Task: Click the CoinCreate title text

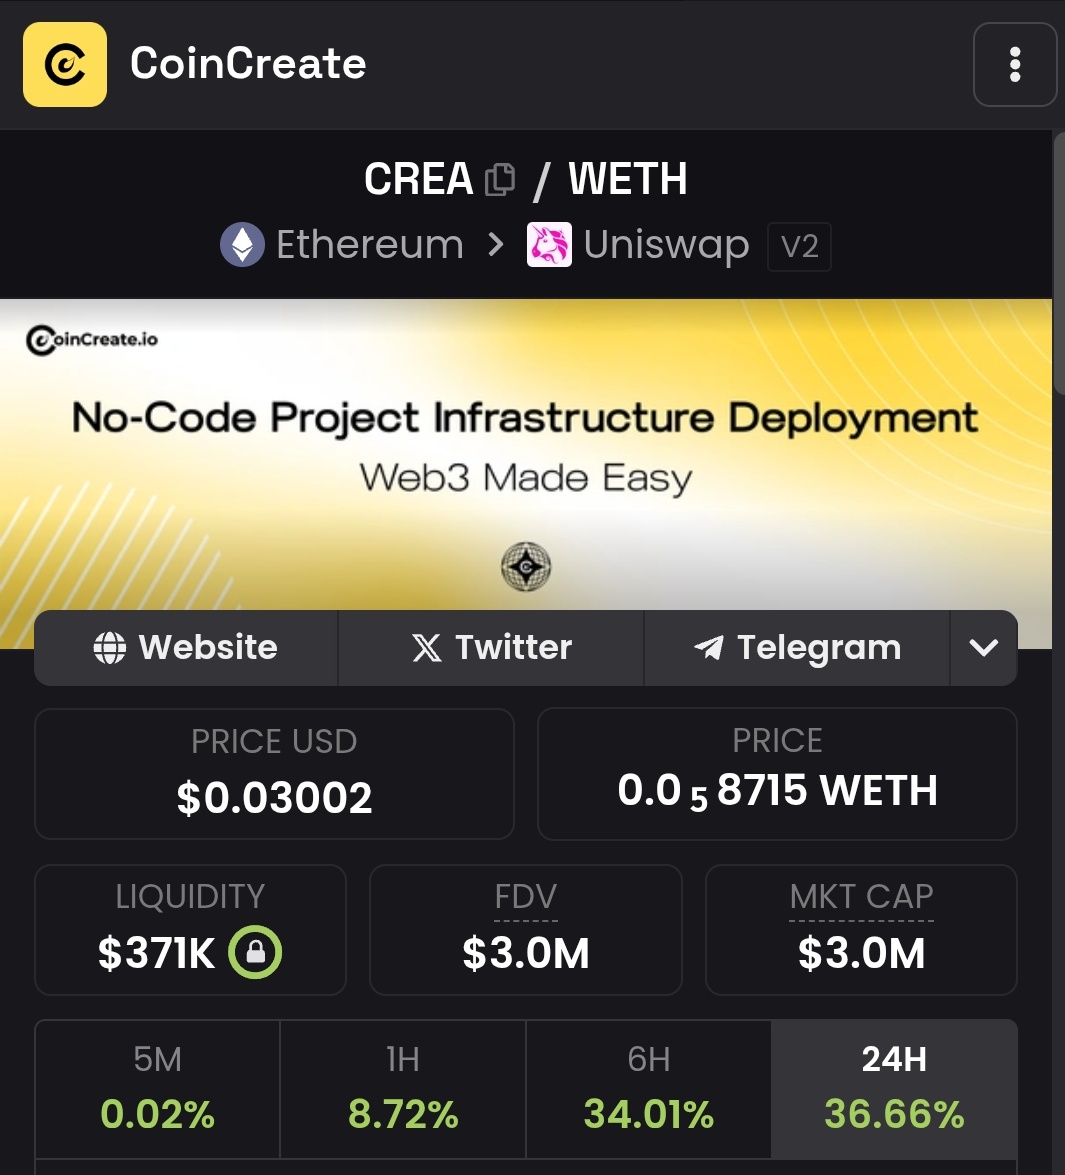Action: point(248,64)
